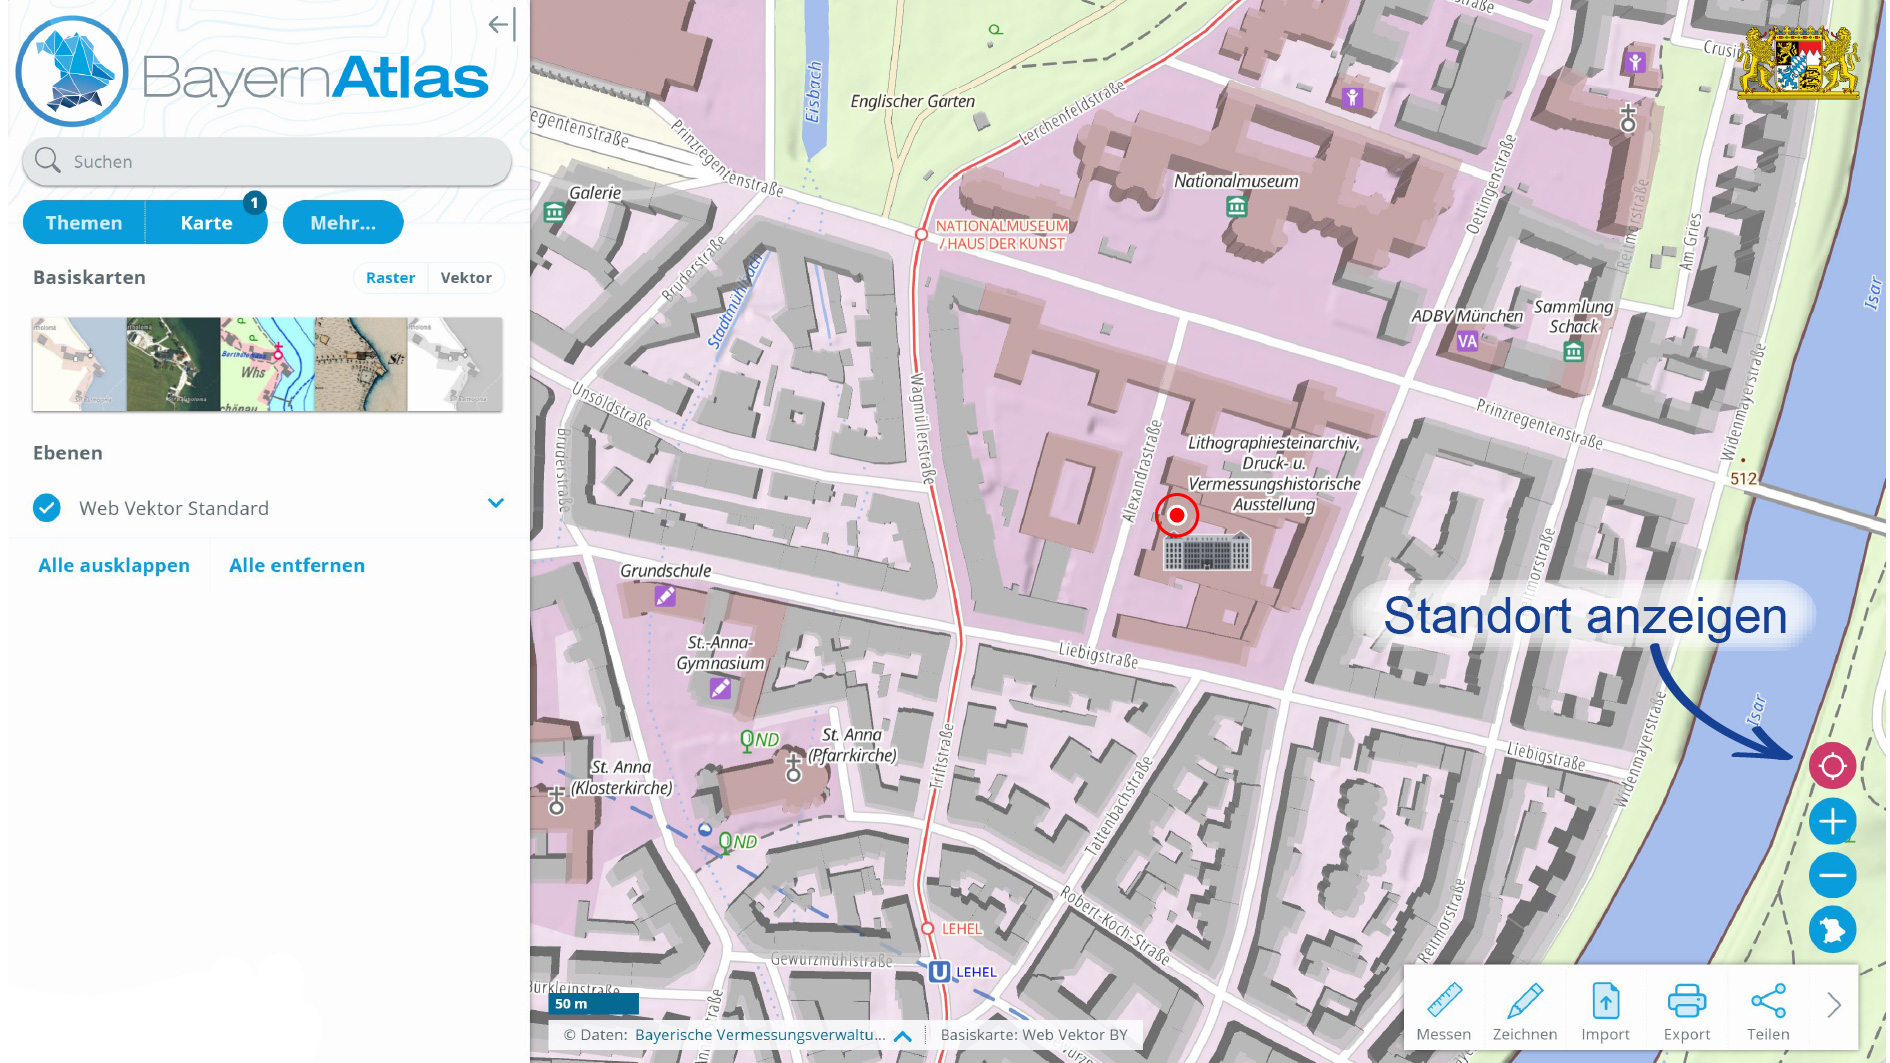
Task: Select the topographic base map thumbnail
Action: [267, 364]
